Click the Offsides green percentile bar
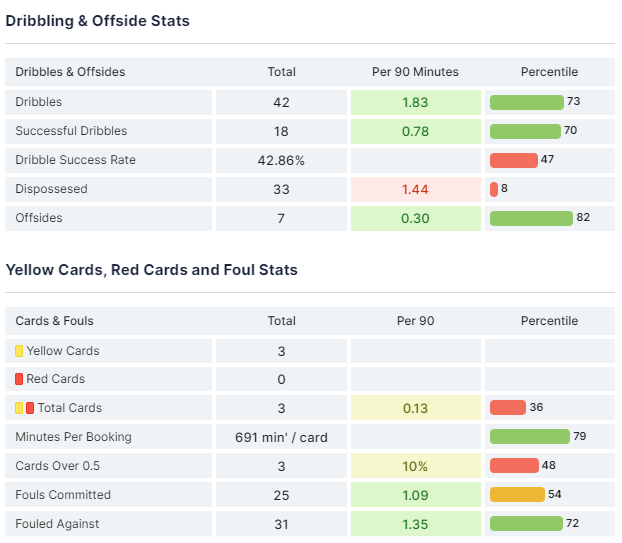The width and height of the screenshot is (622, 543). 530,218
